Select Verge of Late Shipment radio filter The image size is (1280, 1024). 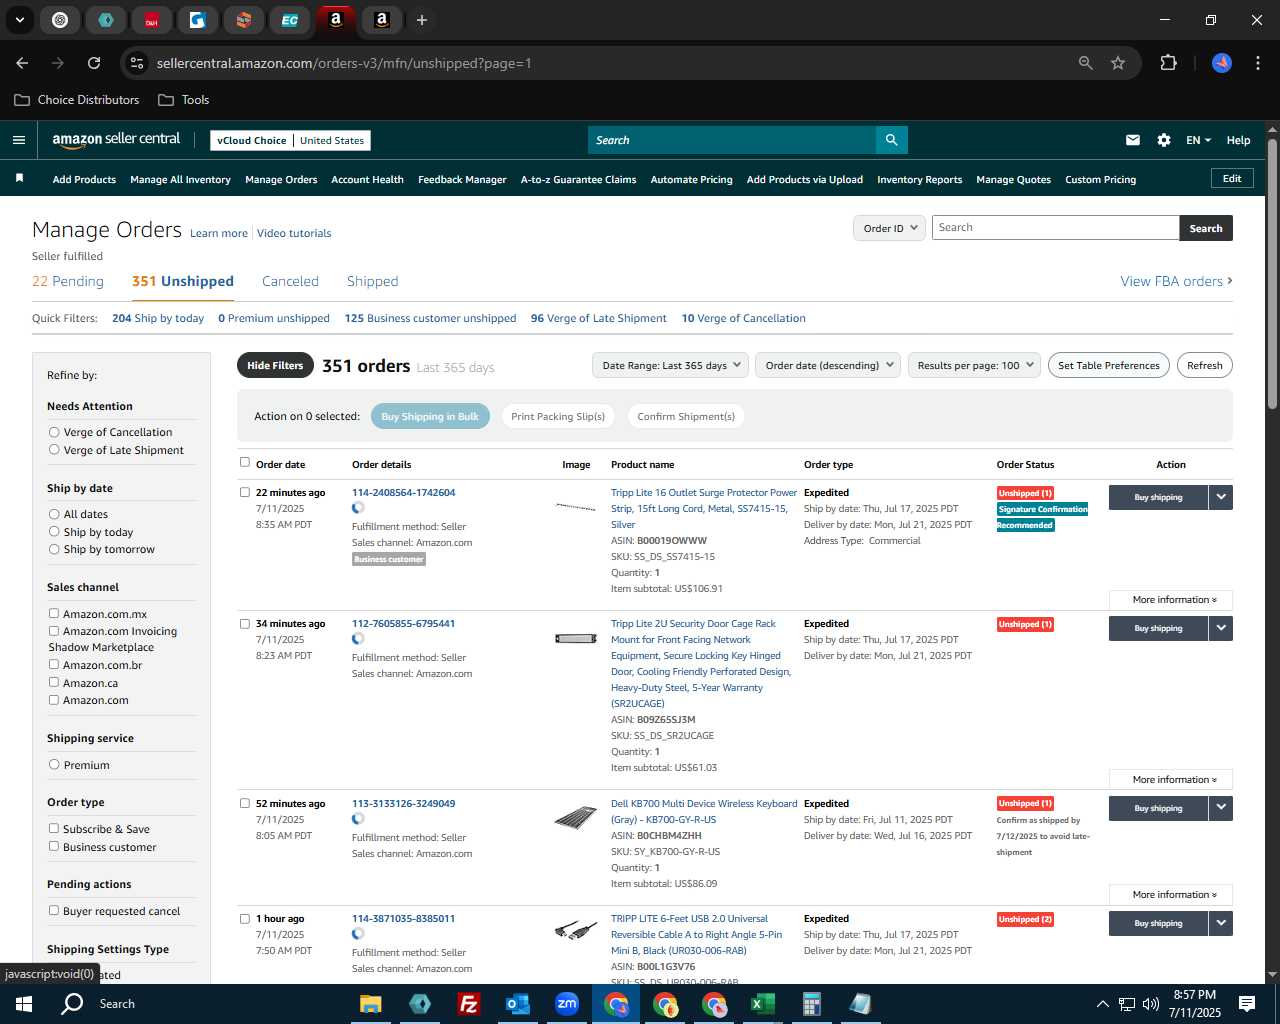point(54,449)
